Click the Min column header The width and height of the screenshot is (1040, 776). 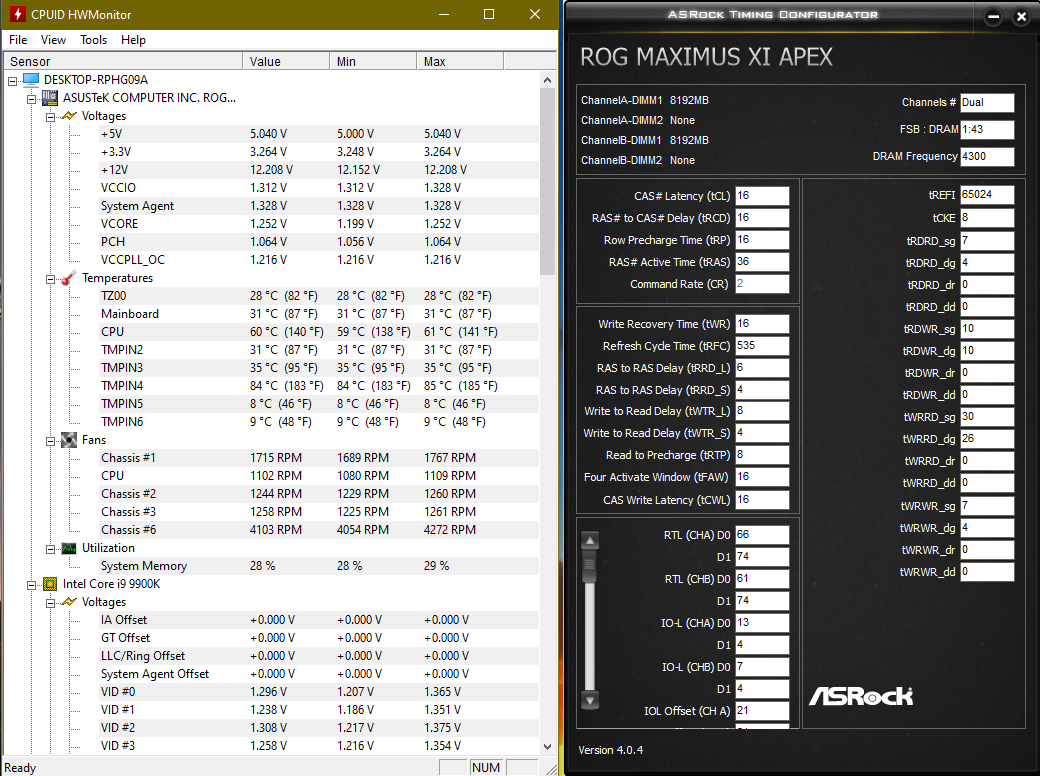pyautogui.click(x=373, y=62)
